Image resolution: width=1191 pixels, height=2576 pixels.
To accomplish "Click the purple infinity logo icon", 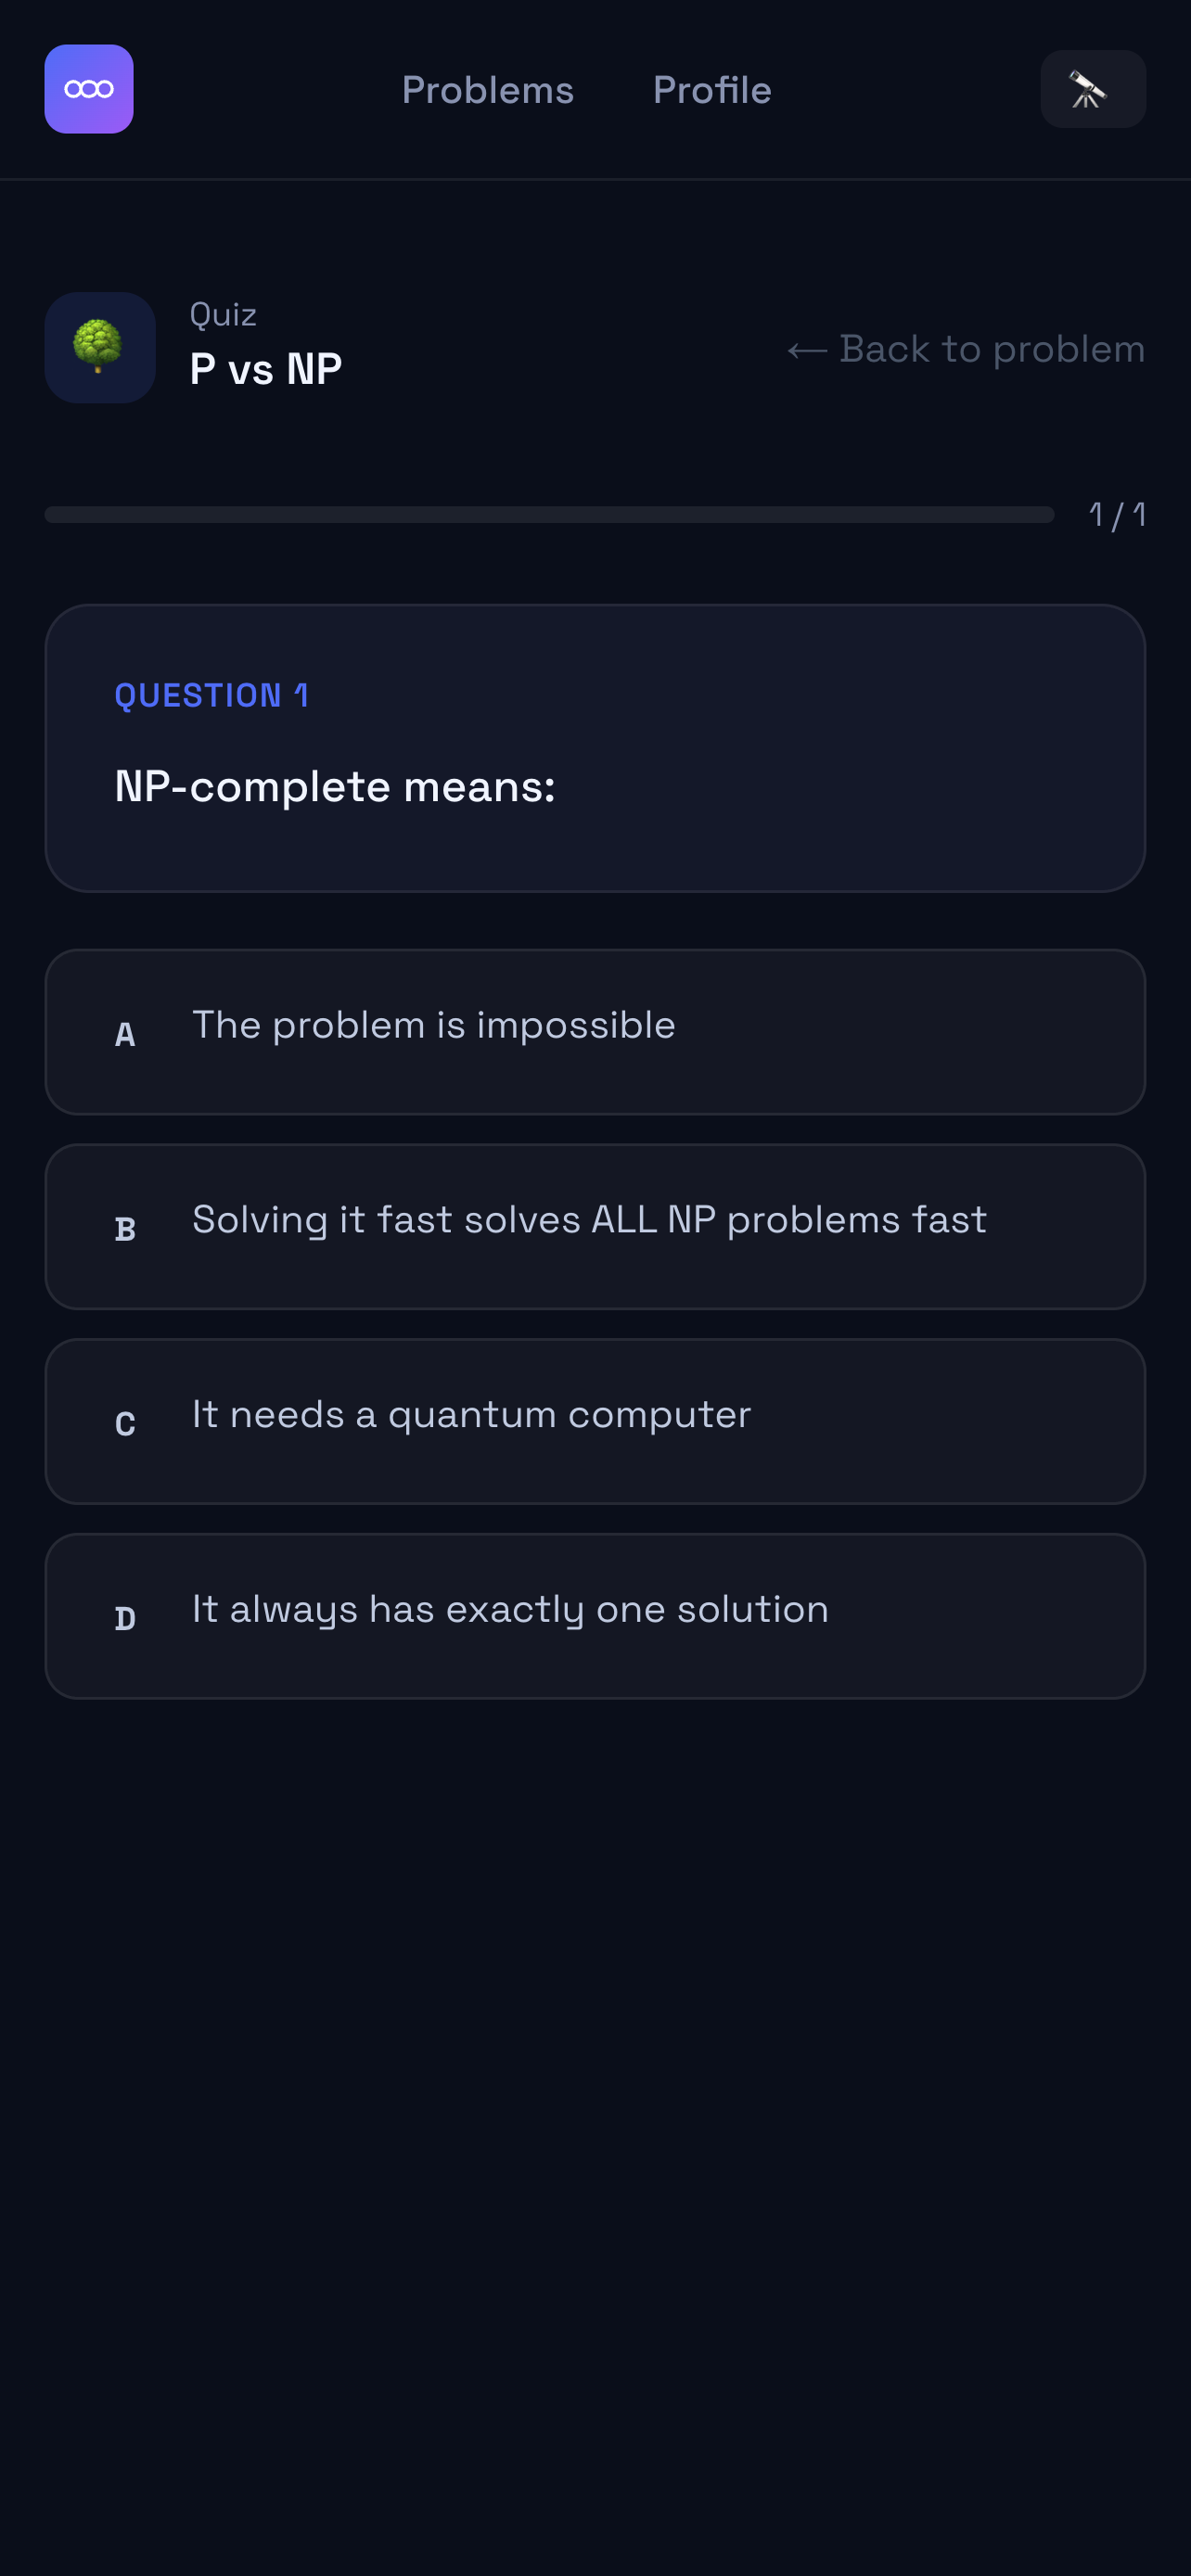I will pos(88,88).
